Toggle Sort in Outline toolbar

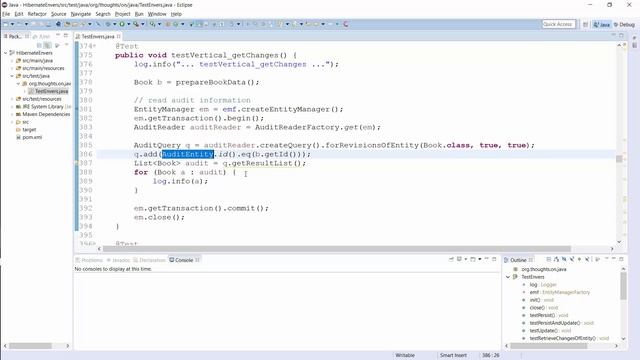pos(556,260)
